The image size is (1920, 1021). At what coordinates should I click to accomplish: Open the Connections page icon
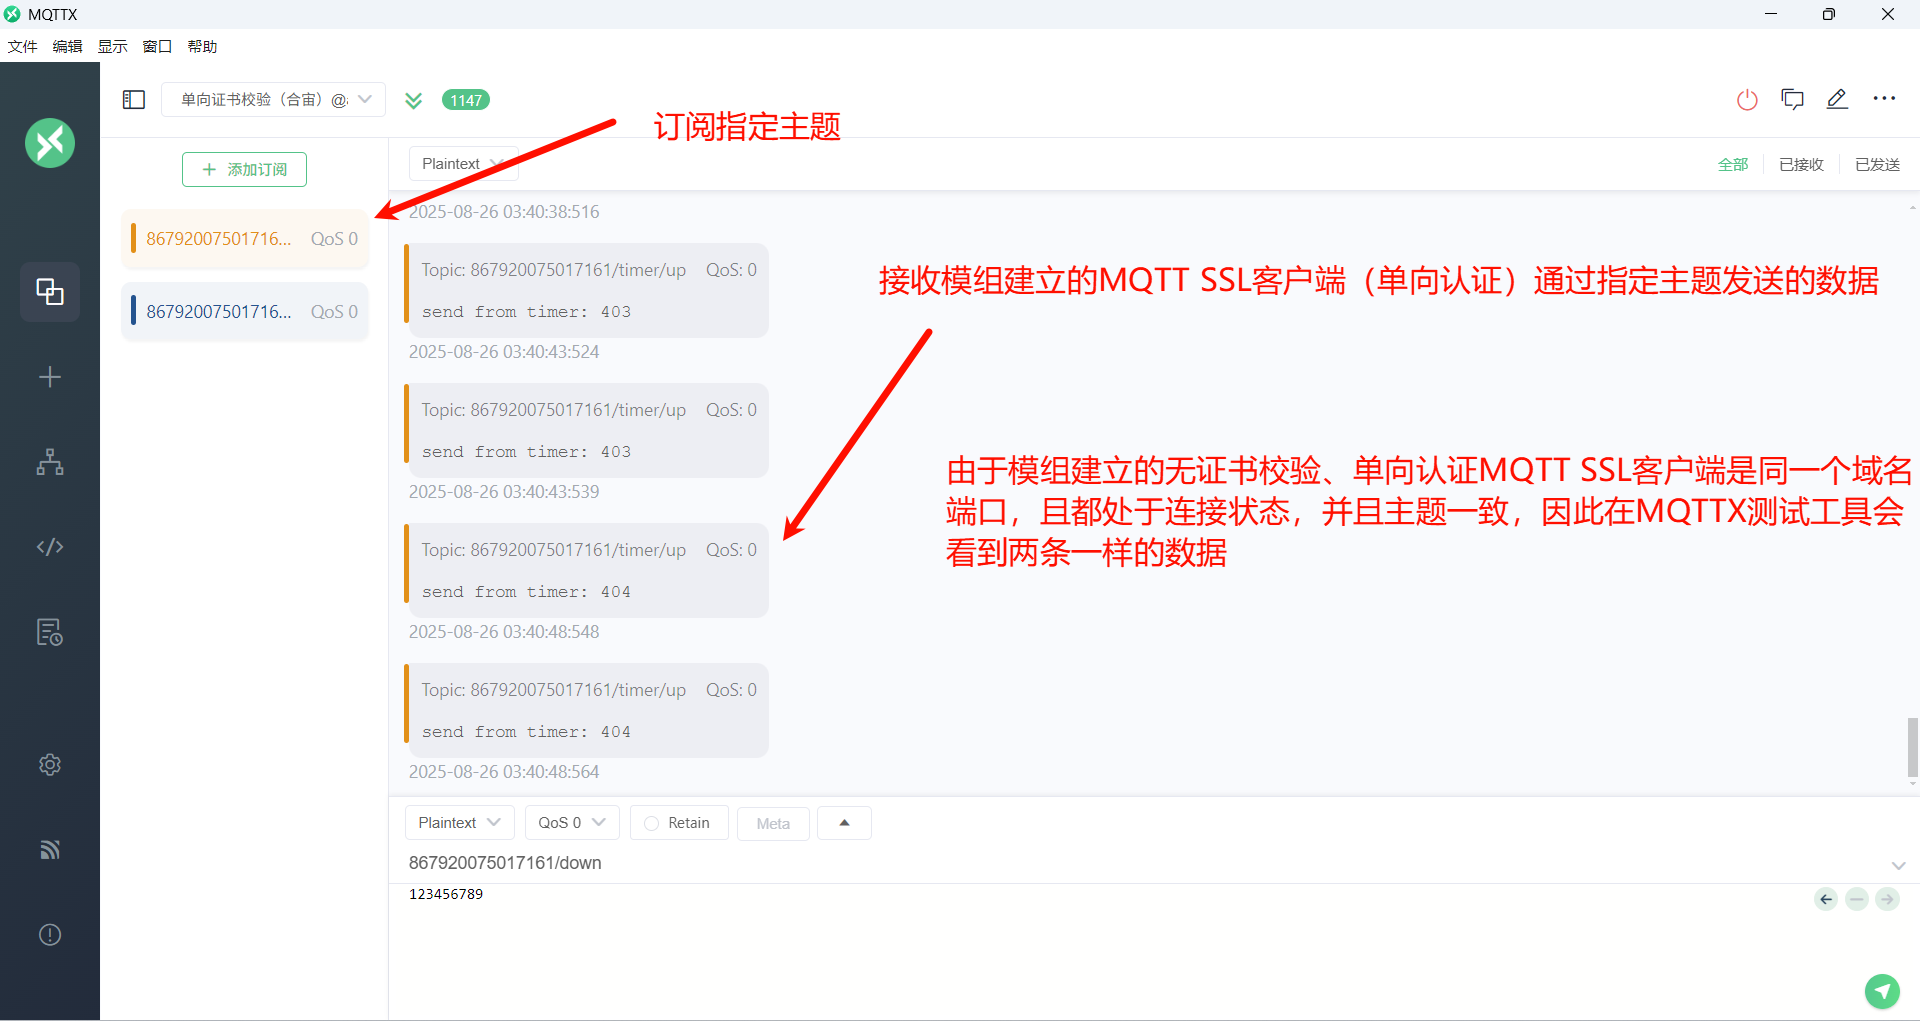click(50, 292)
